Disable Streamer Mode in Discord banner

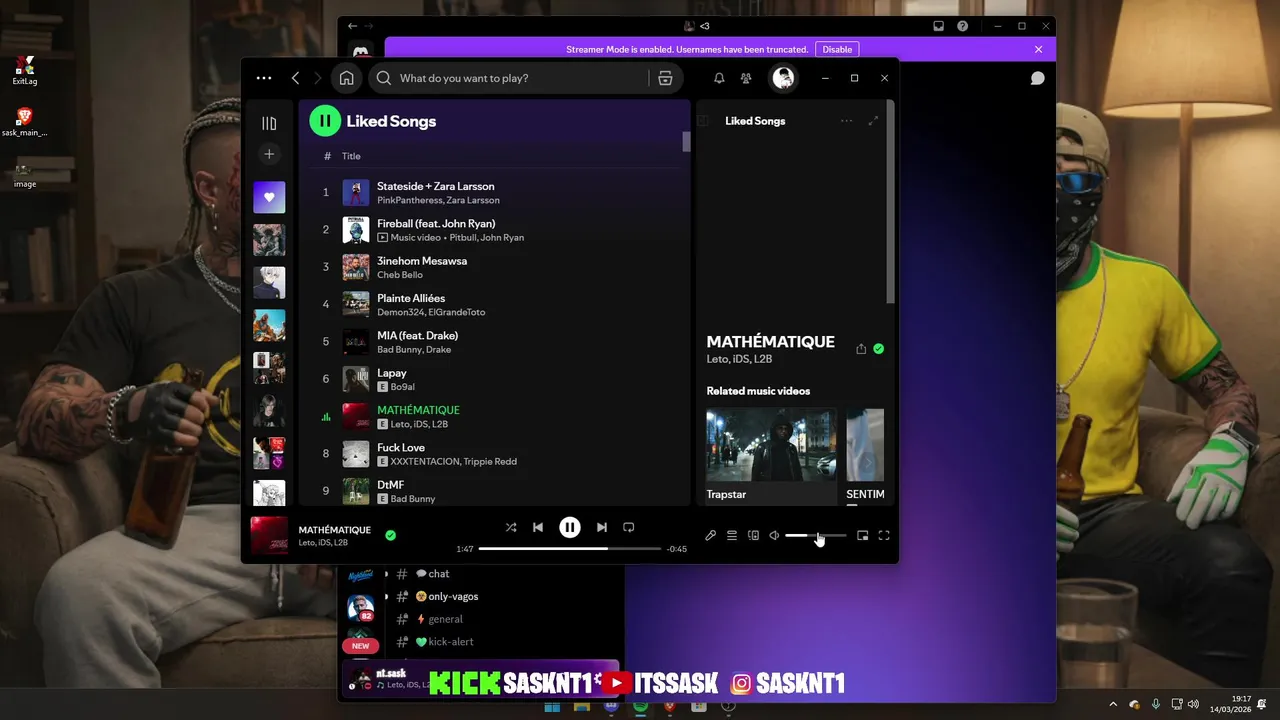[x=838, y=49]
